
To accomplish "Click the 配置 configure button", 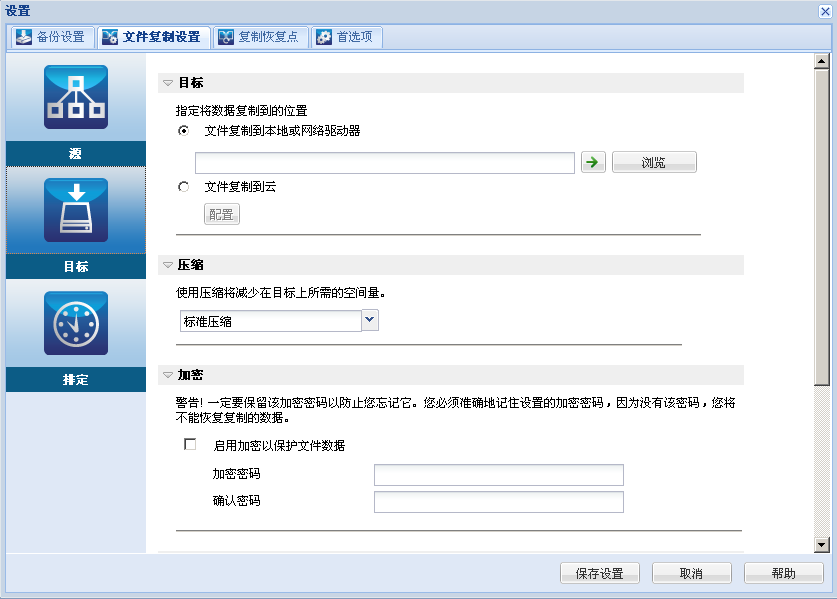I will (222, 215).
